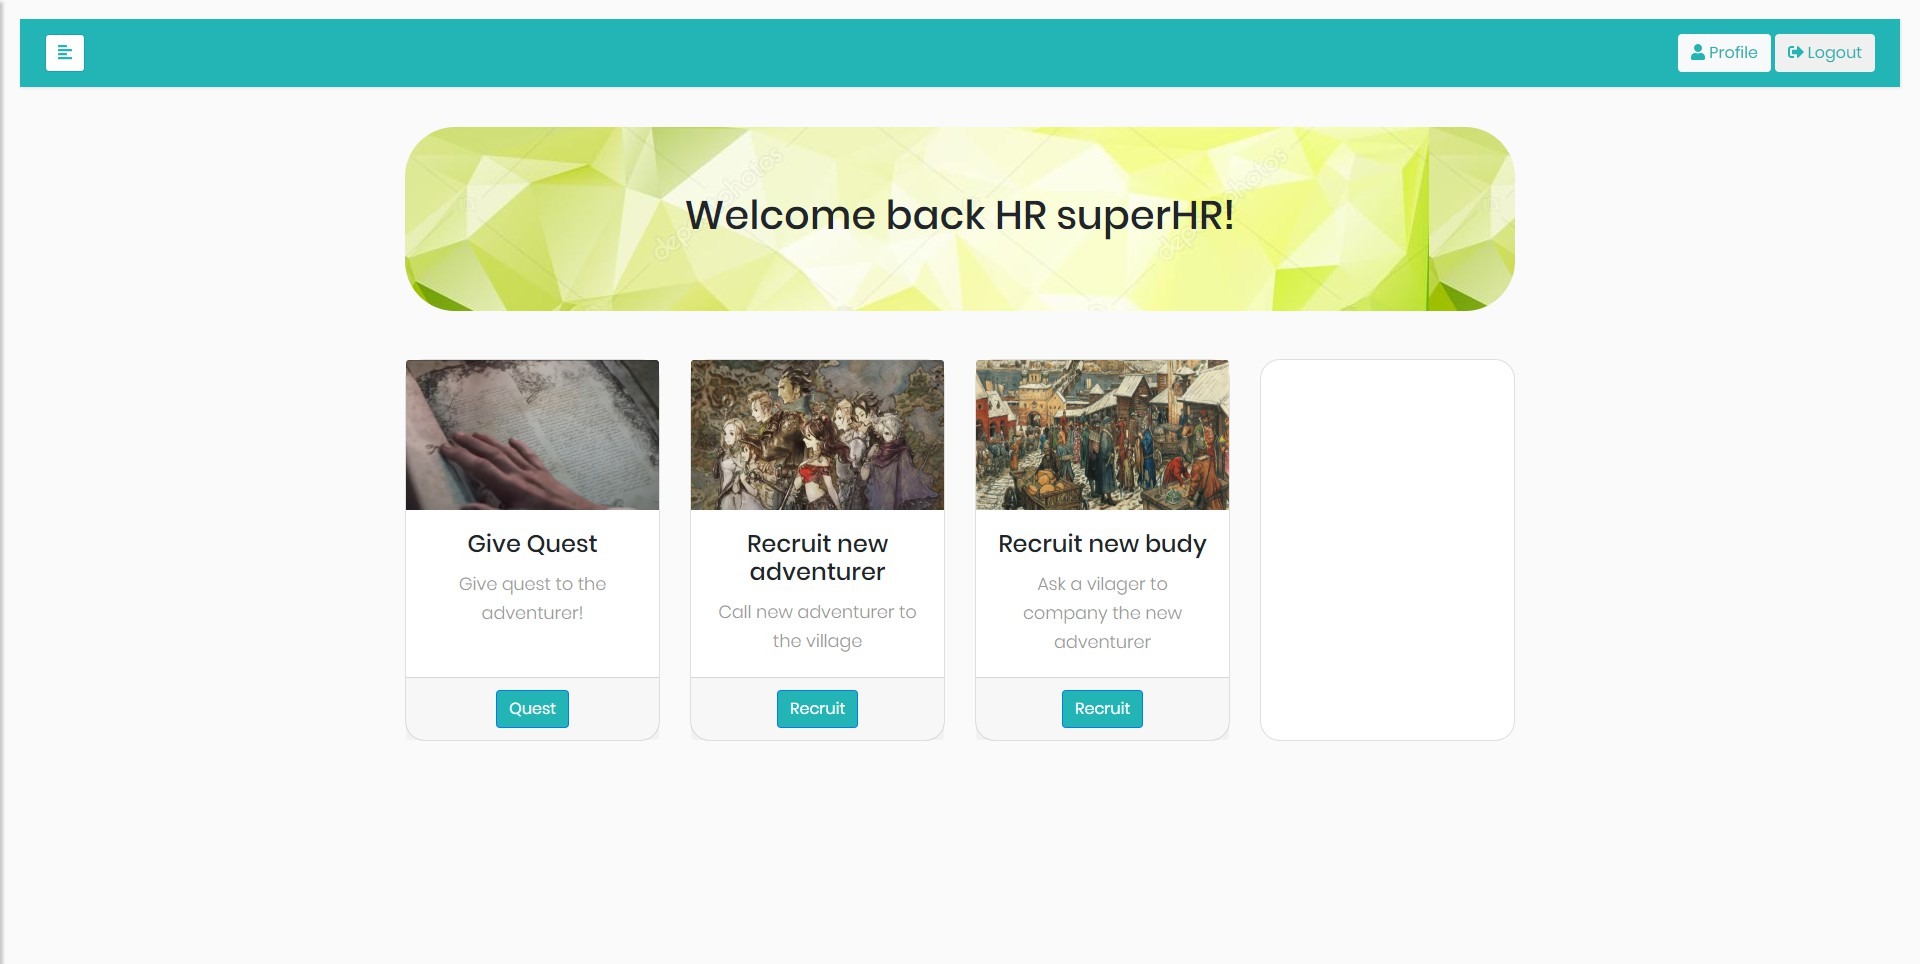Click the teal top navigation bar
This screenshot has height=964, width=1920.
click(x=960, y=53)
